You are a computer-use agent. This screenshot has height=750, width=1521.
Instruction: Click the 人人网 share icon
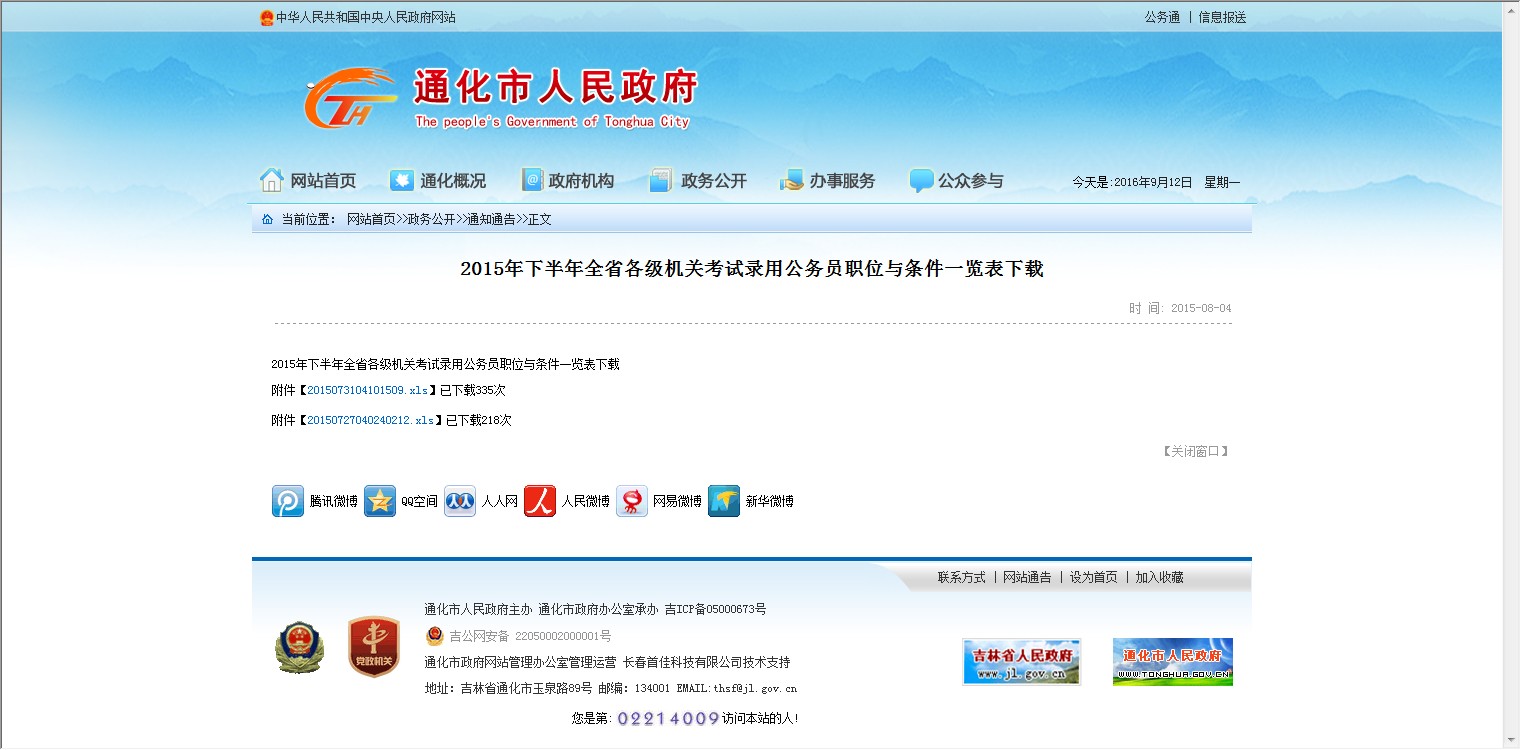click(x=460, y=501)
